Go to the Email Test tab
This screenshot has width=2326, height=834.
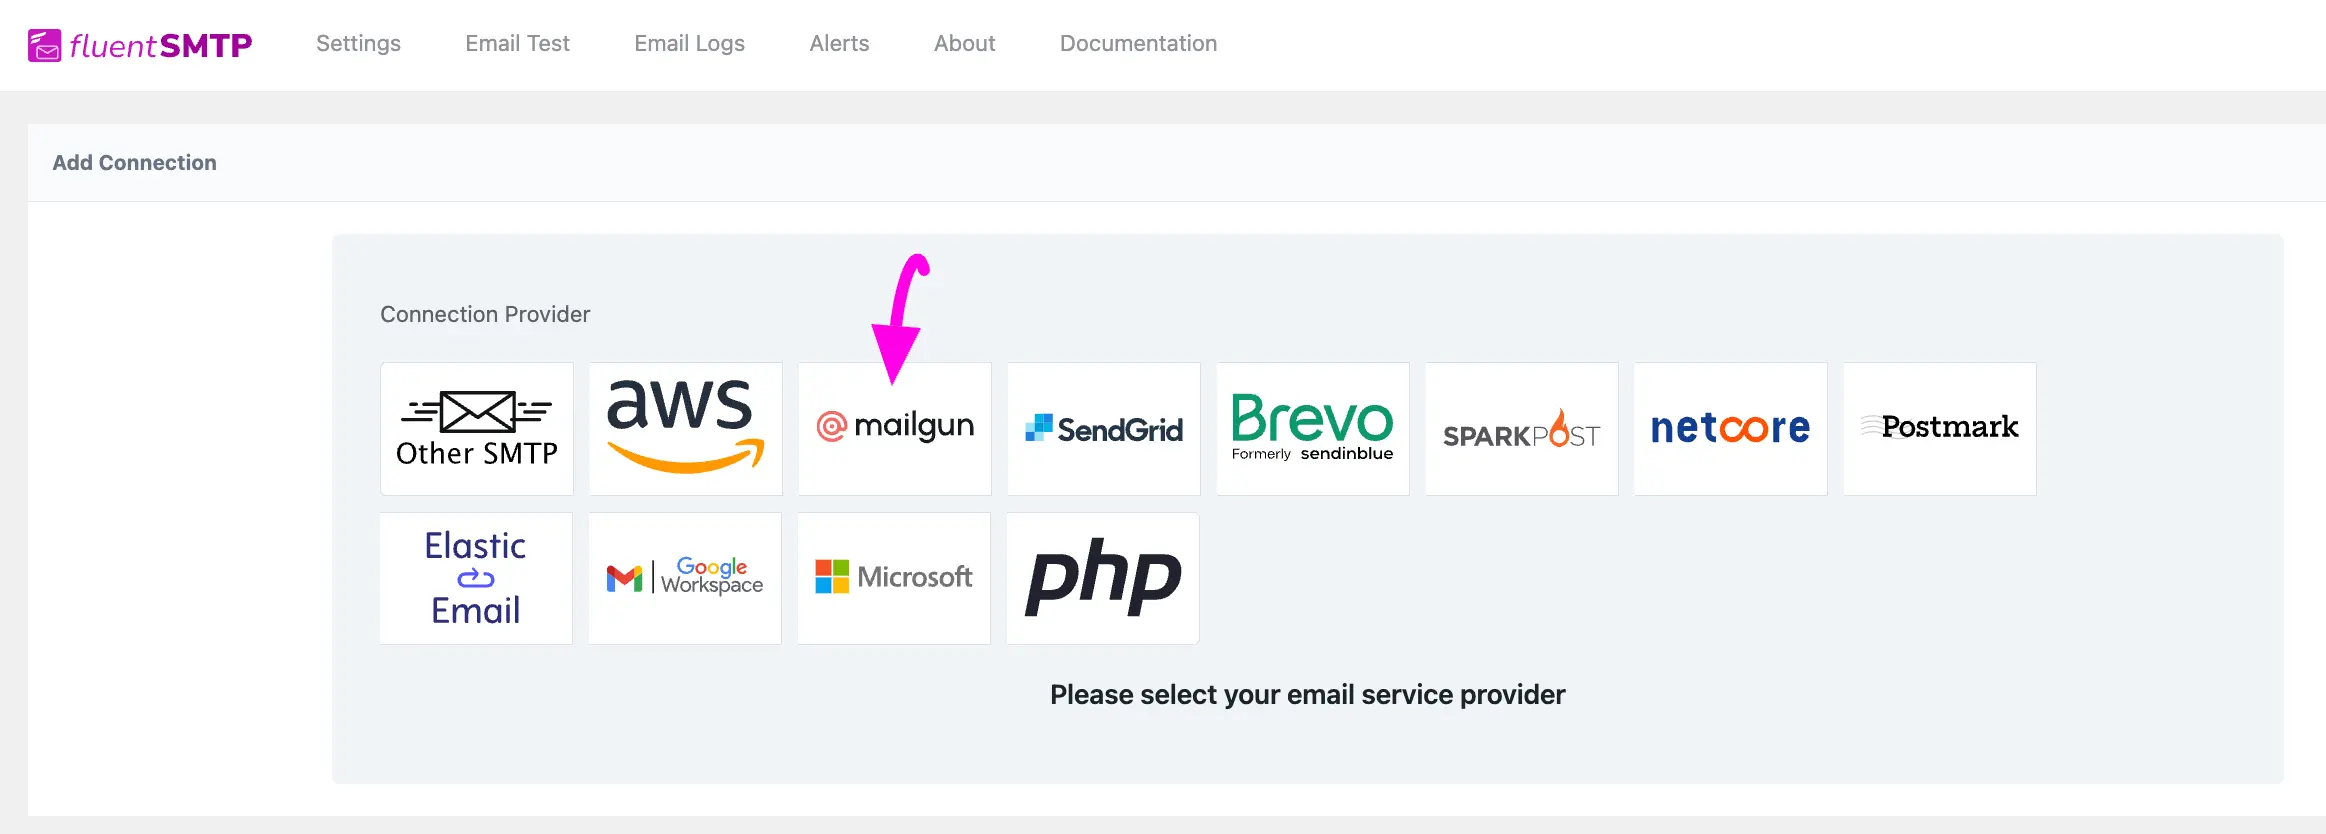[x=517, y=44]
